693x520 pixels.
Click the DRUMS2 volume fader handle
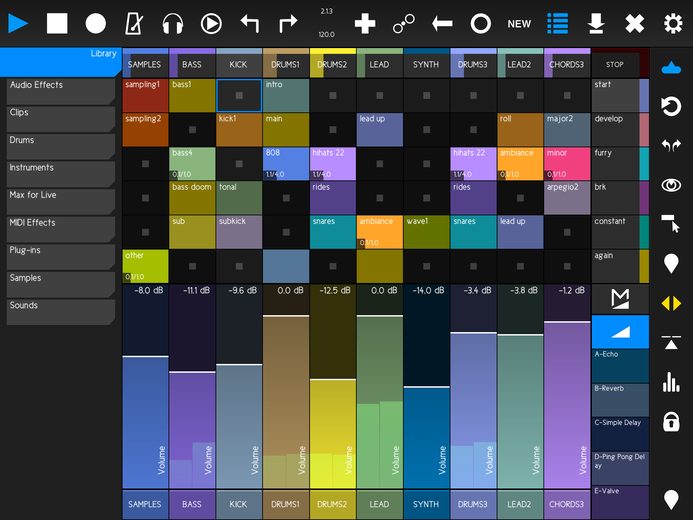point(332,379)
